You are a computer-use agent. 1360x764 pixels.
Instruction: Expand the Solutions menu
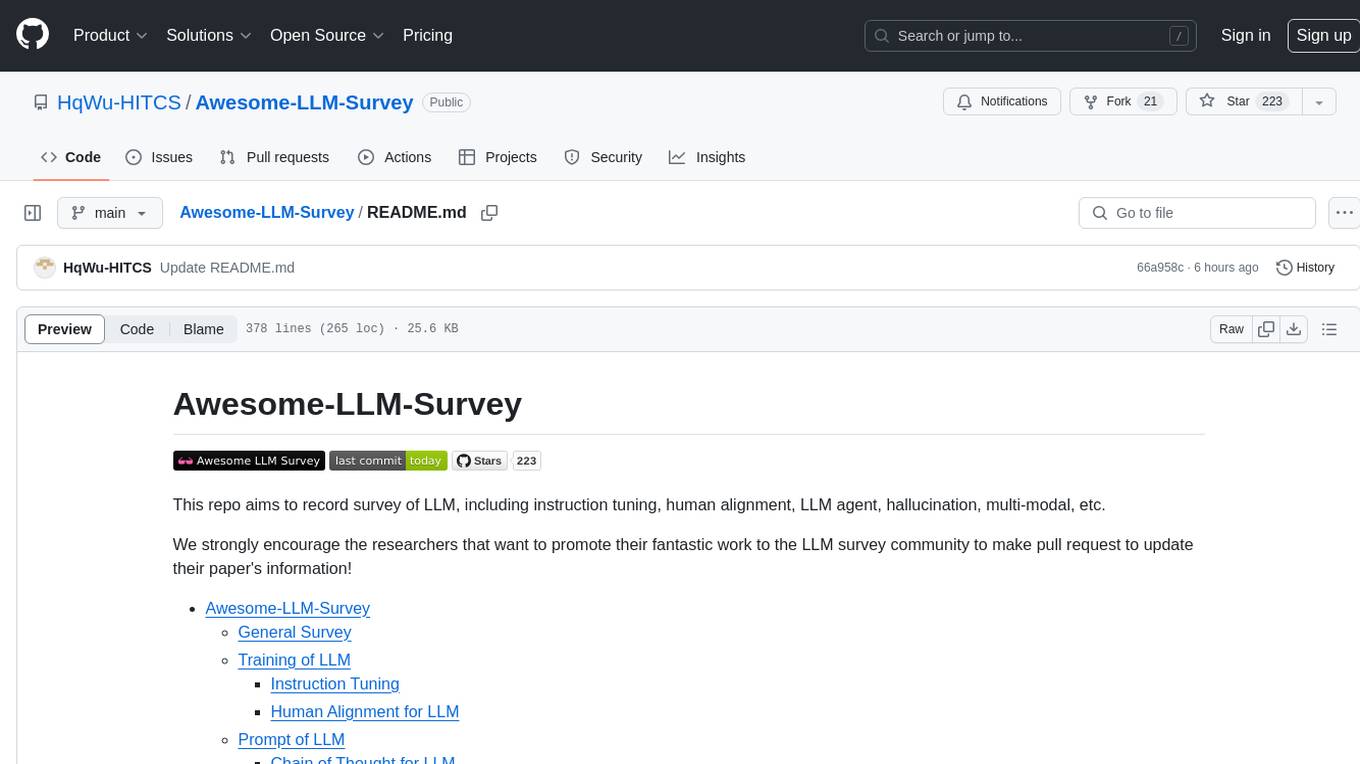click(x=208, y=35)
